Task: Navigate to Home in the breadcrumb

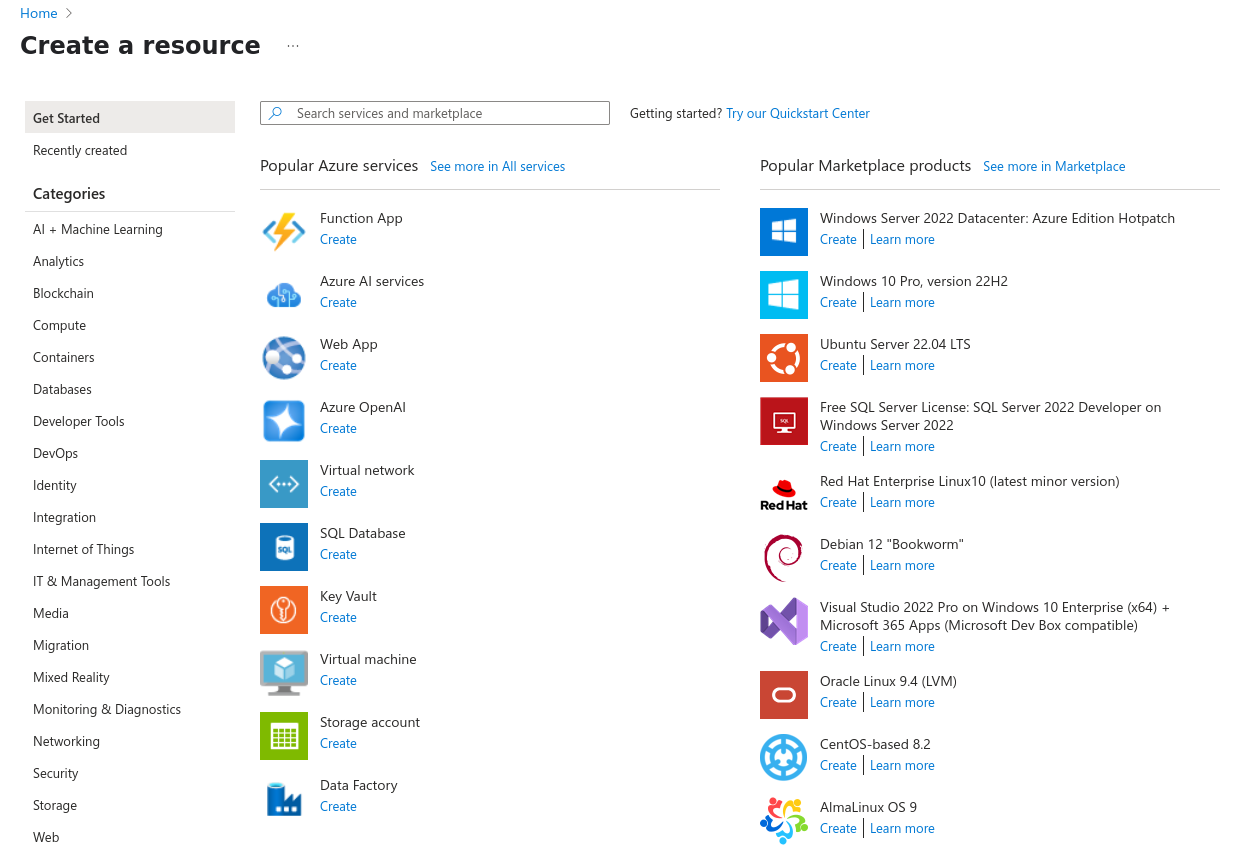Action: (39, 14)
